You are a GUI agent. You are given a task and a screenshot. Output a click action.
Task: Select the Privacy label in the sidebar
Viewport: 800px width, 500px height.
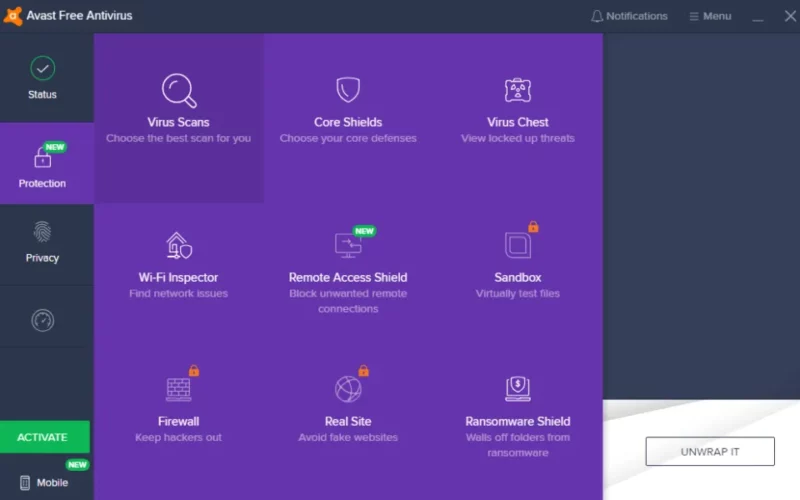[x=42, y=258]
